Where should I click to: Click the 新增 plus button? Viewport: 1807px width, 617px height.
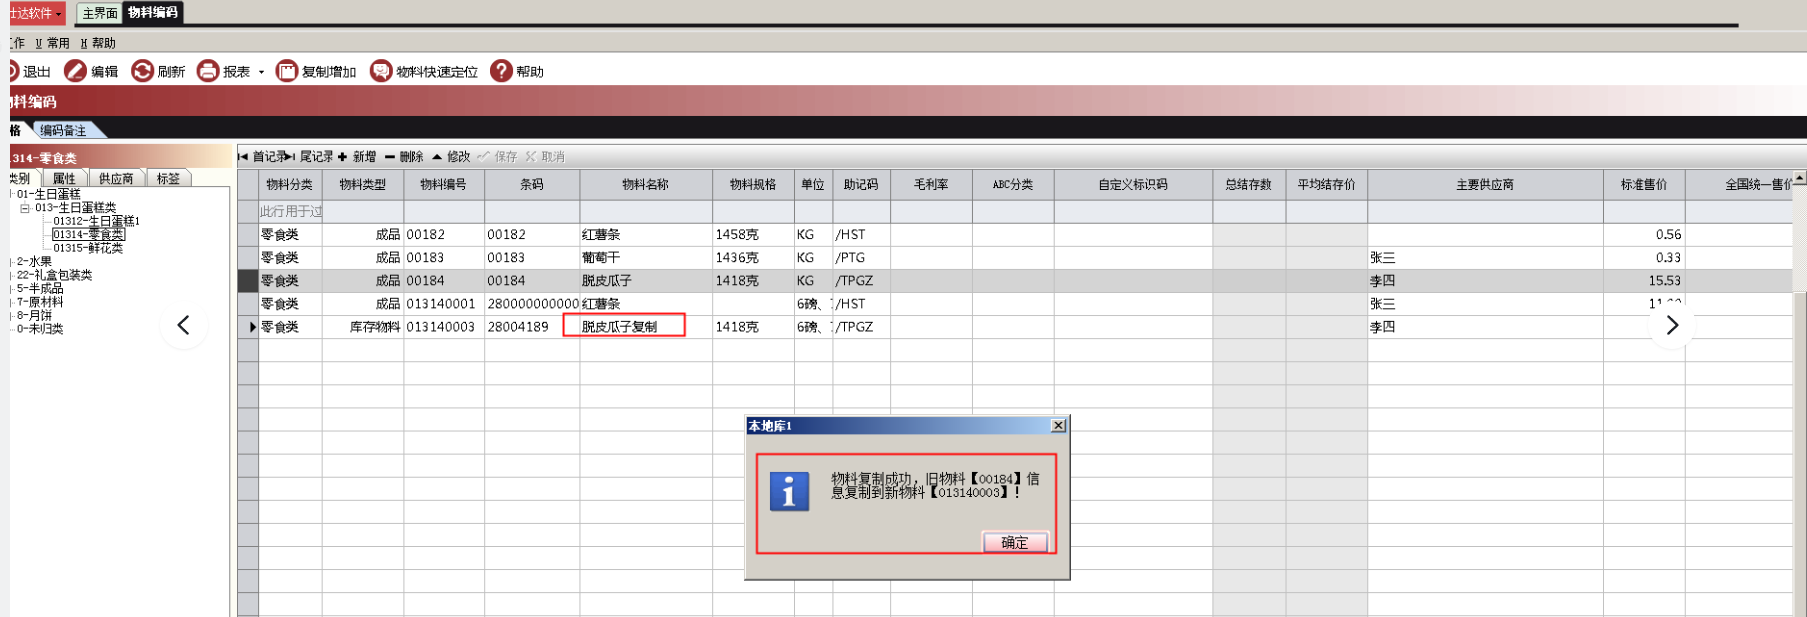[x=357, y=157]
